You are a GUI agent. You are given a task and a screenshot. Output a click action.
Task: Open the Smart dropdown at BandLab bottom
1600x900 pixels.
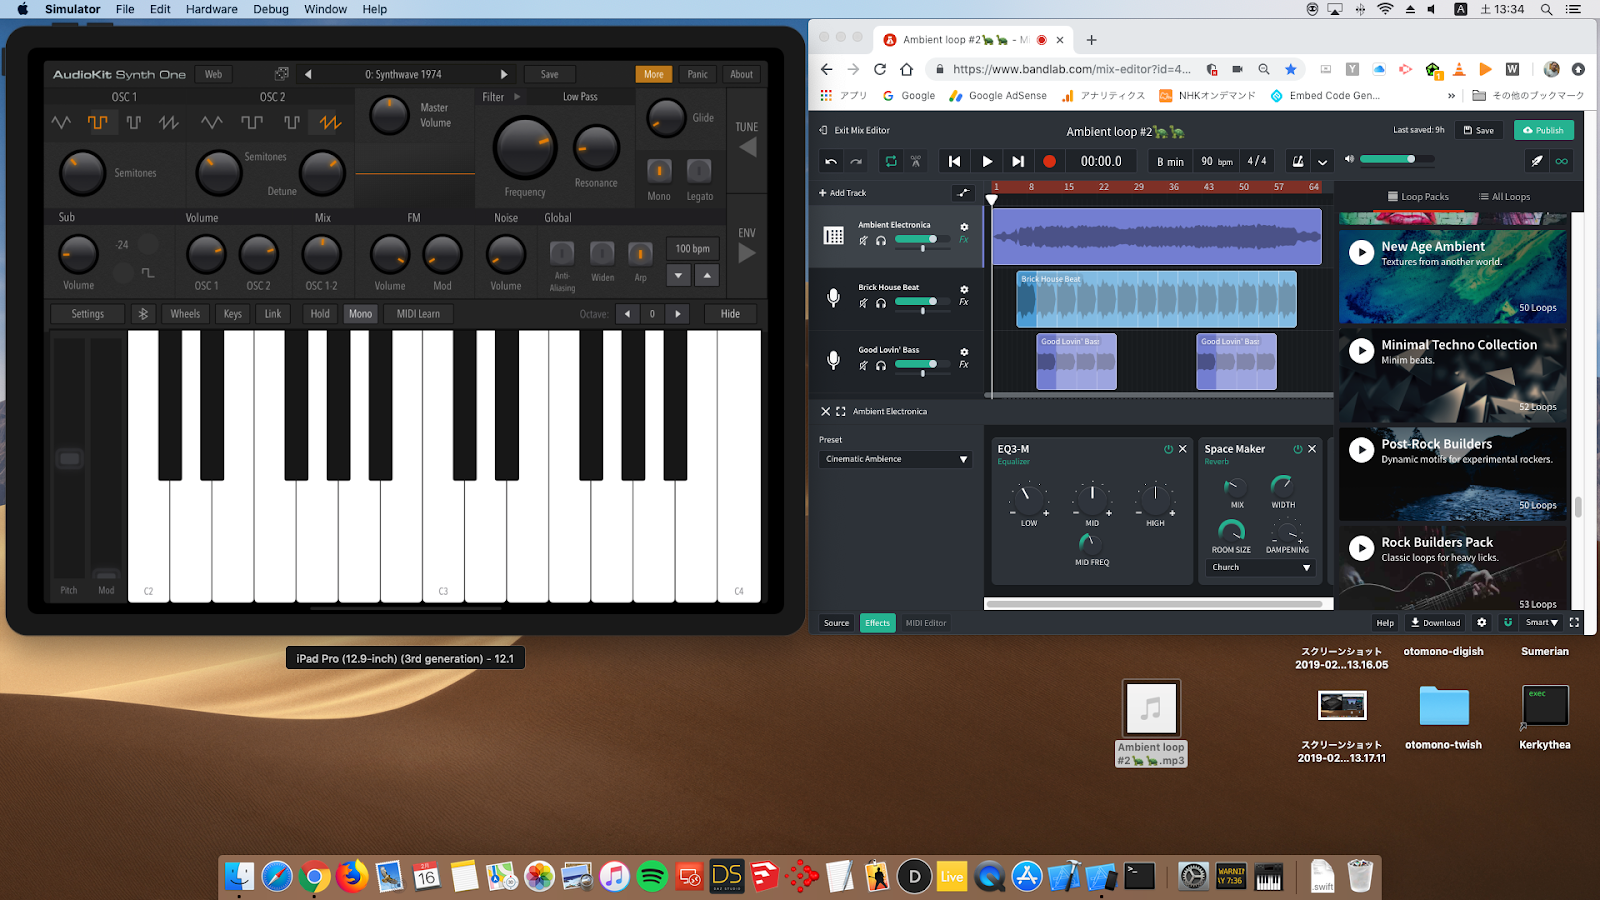pos(1541,622)
